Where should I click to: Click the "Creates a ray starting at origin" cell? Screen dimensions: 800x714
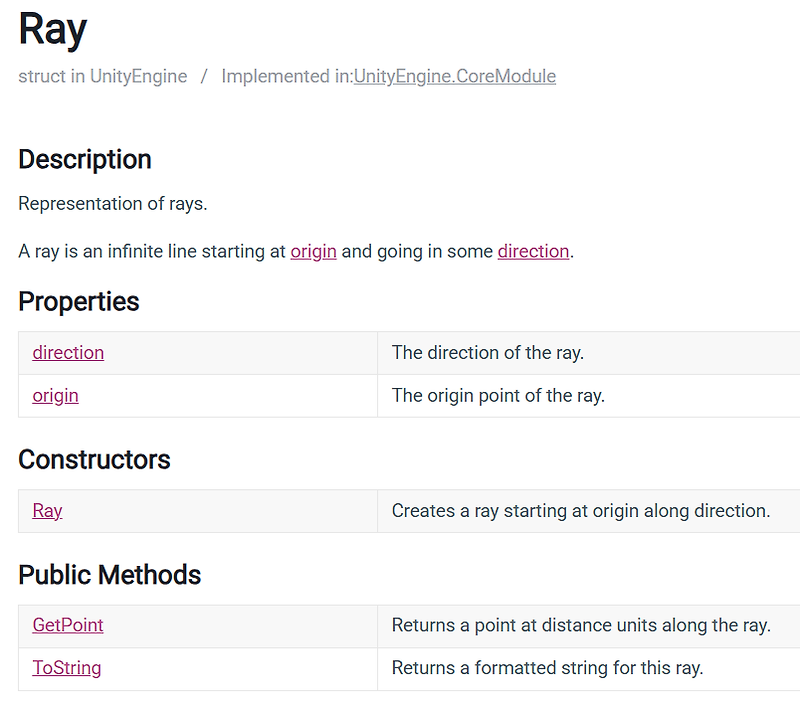pyautogui.click(x=581, y=510)
